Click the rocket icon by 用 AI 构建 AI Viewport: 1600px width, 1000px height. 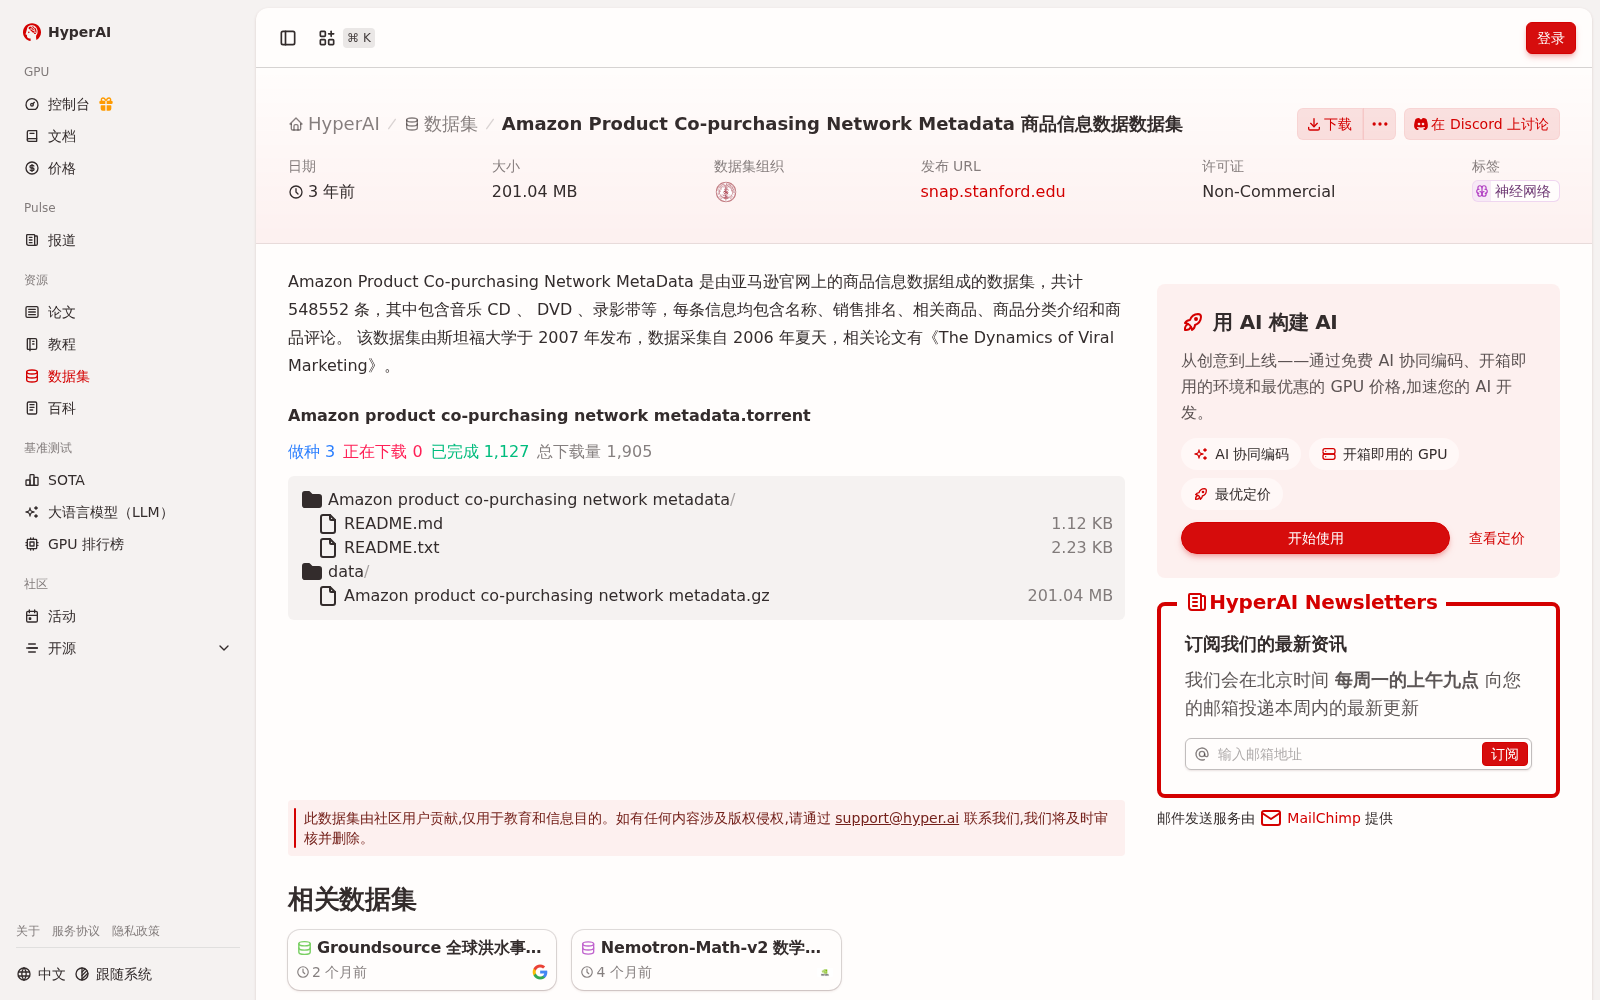pos(1192,322)
